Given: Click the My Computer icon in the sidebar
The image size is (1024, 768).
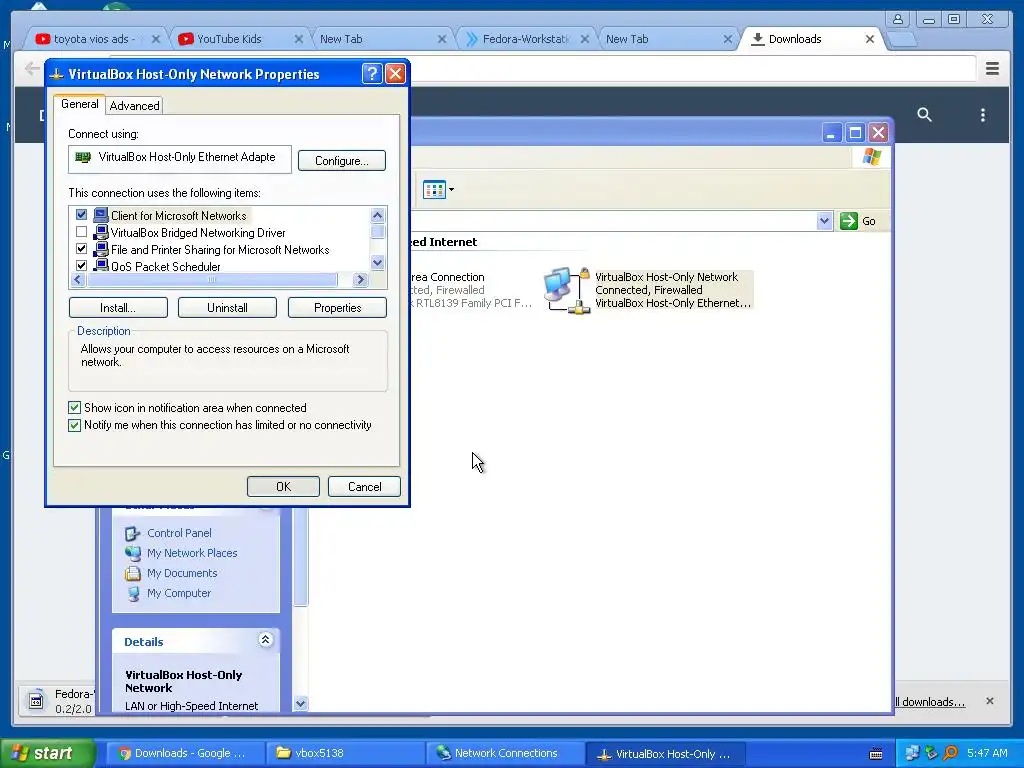Looking at the screenshot, I should (x=133, y=594).
